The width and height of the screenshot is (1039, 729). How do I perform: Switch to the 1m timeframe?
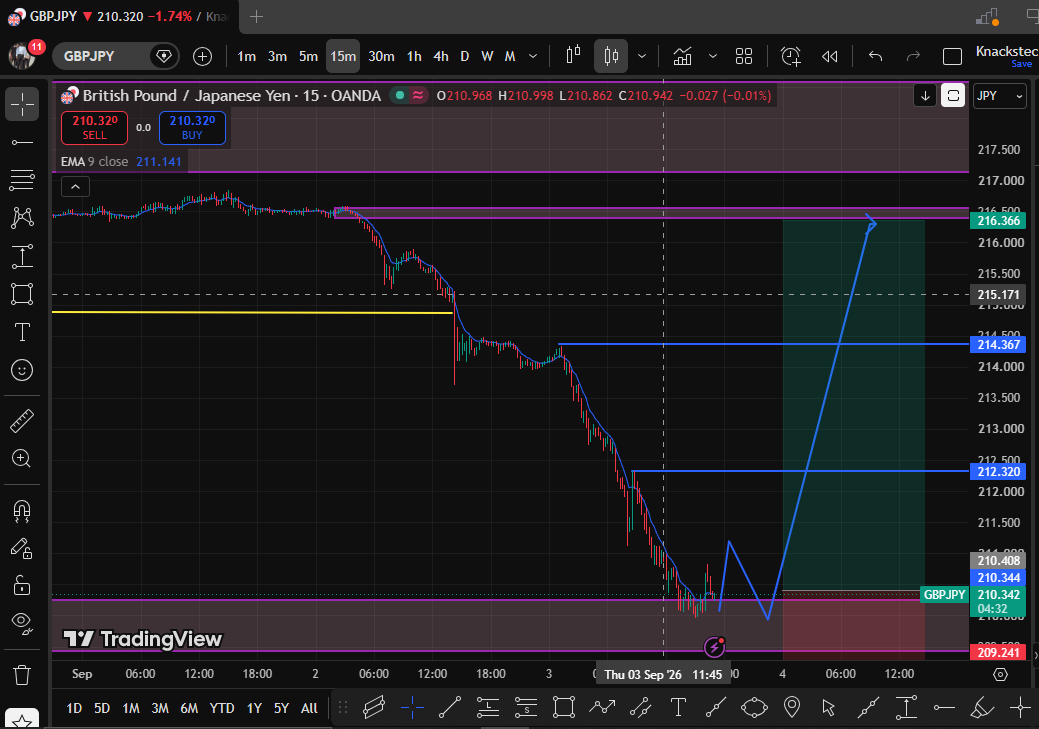tap(246, 56)
